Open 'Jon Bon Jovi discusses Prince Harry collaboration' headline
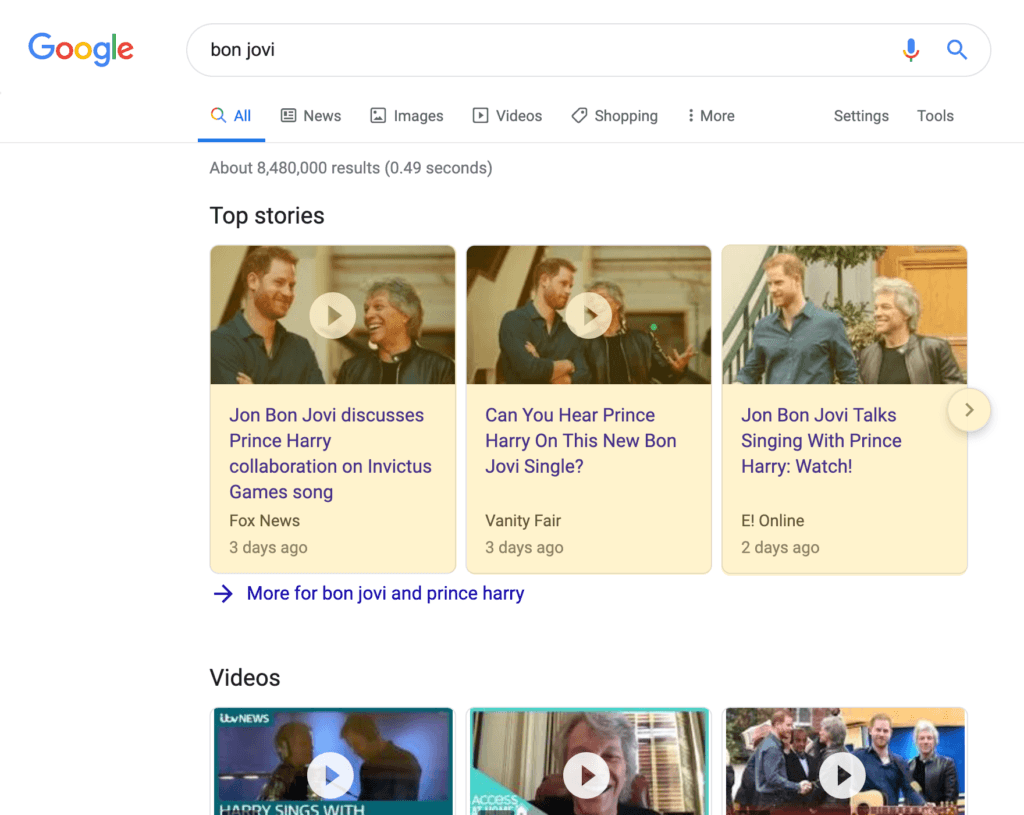Image resolution: width=1024 pixels, height=815 pixels. pyautogui.click(x=330, y=453)
